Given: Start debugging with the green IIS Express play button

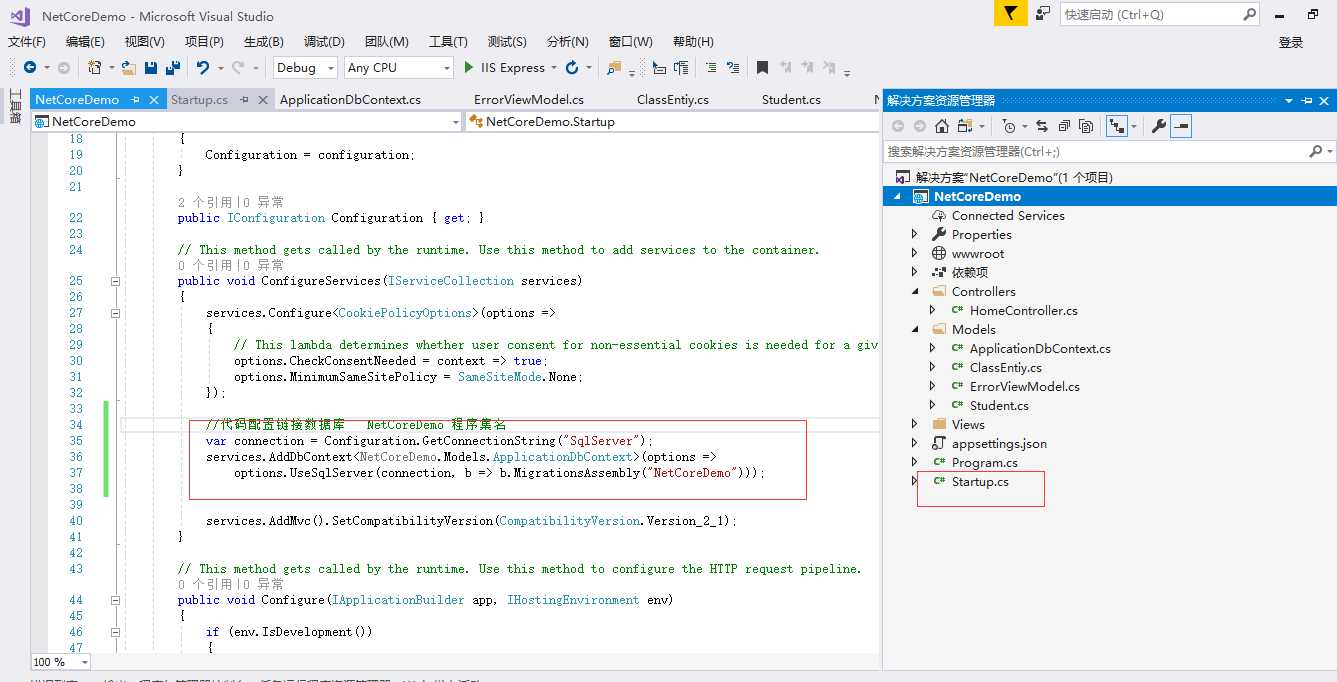Looking at the screenshot, I should coord(469,67).
